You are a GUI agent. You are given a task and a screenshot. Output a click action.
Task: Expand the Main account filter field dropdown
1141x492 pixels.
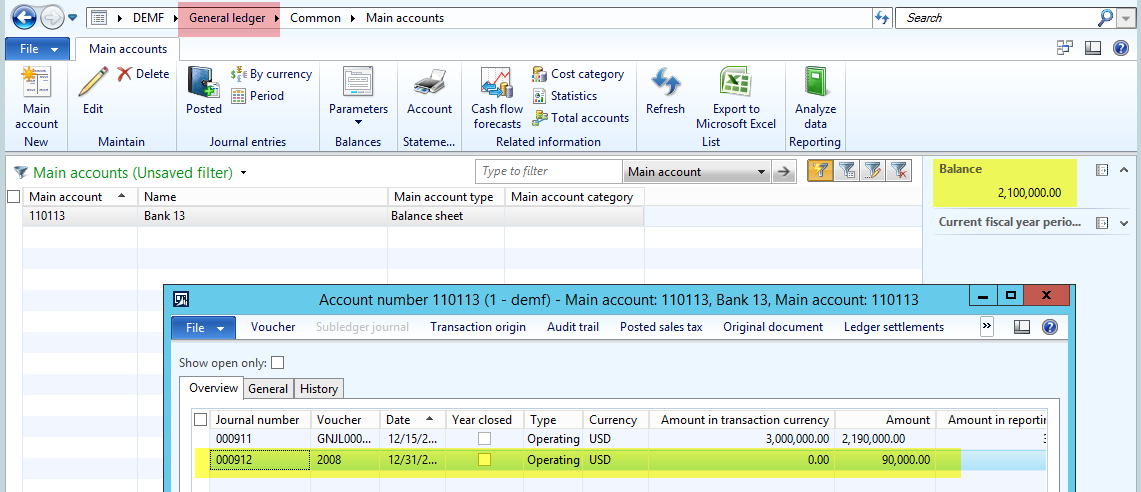point(762,172)
